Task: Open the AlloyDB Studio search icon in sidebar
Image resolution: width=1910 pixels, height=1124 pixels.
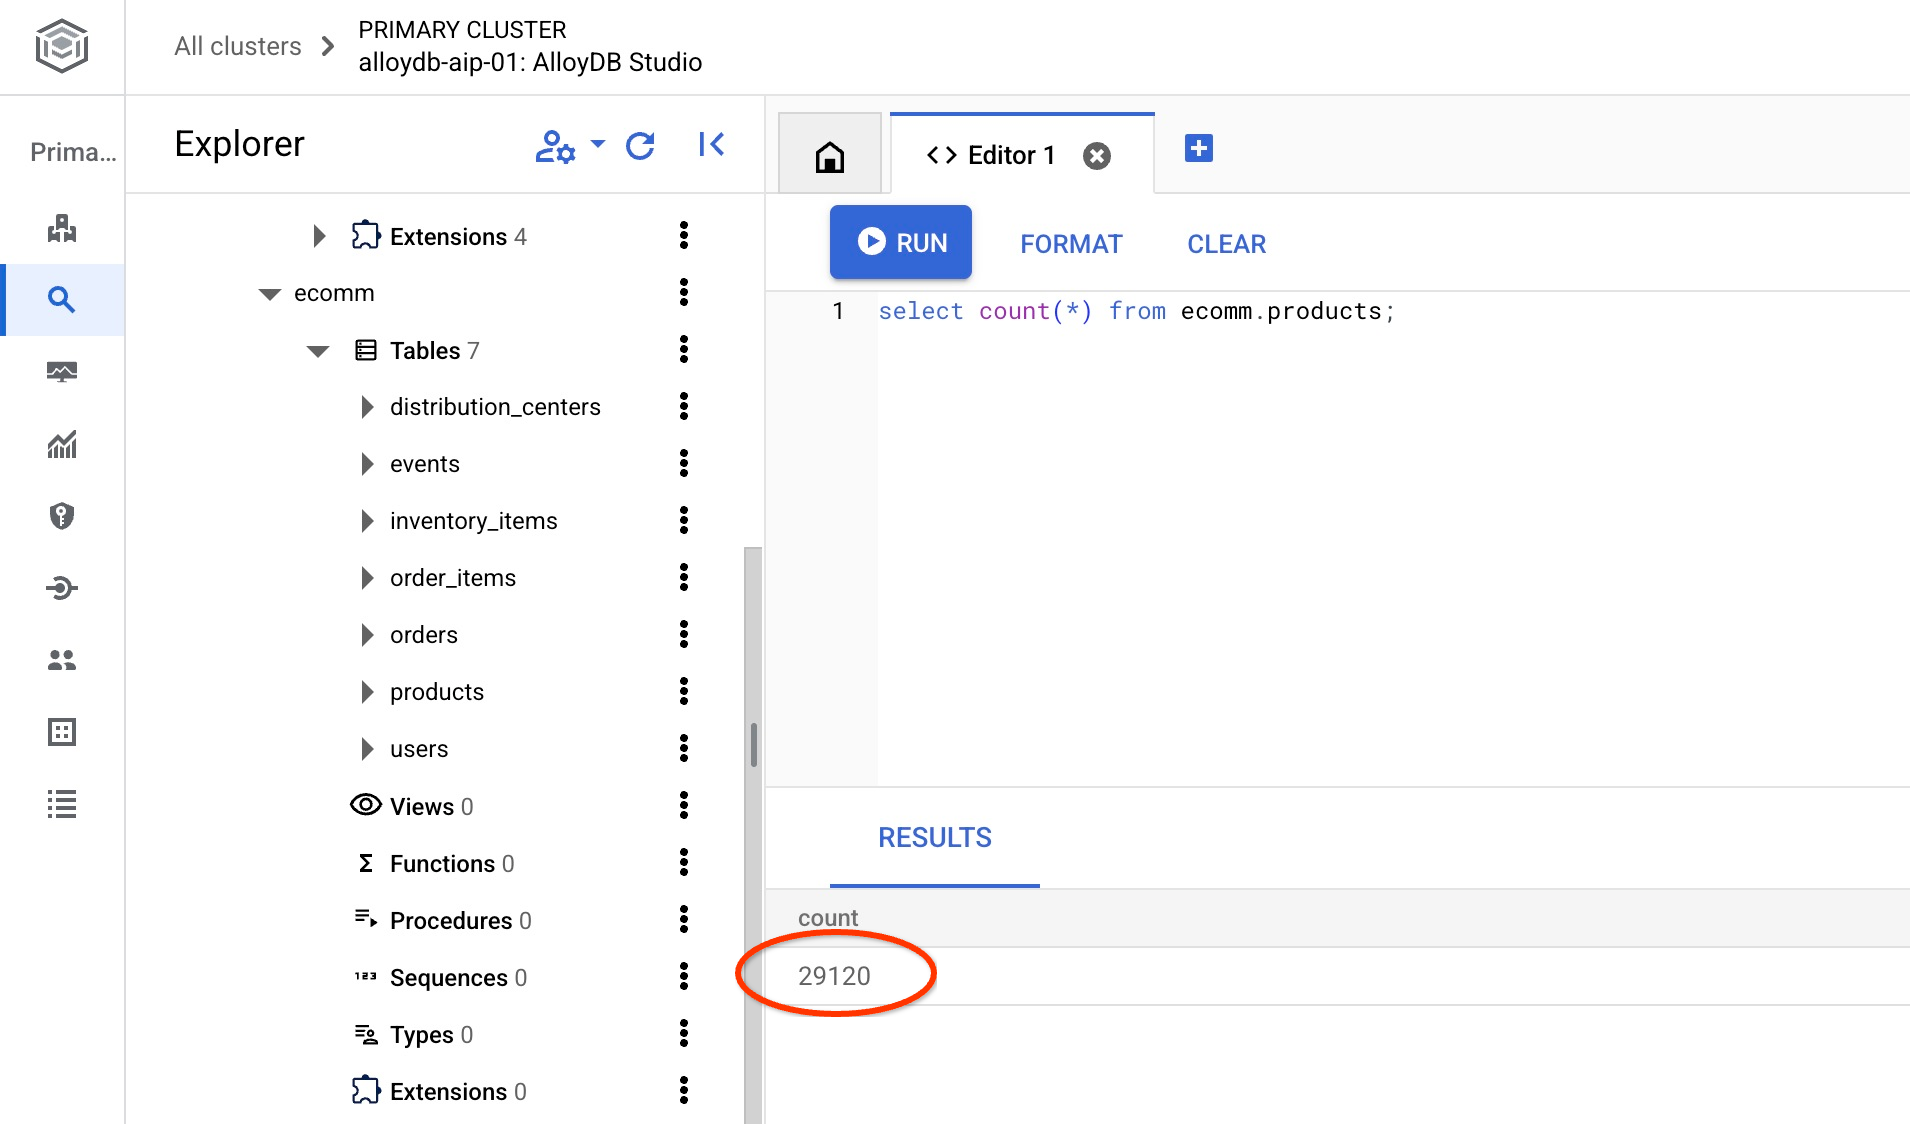Action: pyautogui.click(x=62, y=300)
